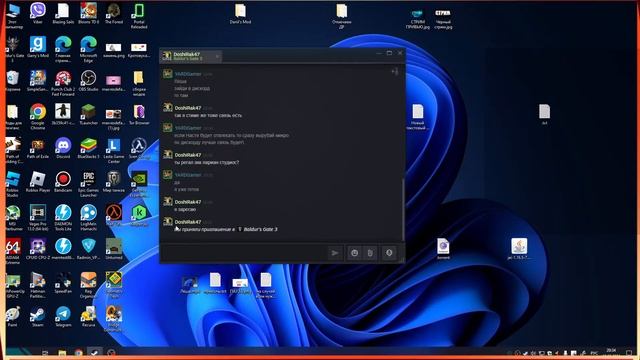Open the emoticon picker in chat
The height and width of the screenshot is (360, 640).
point(354,253)
